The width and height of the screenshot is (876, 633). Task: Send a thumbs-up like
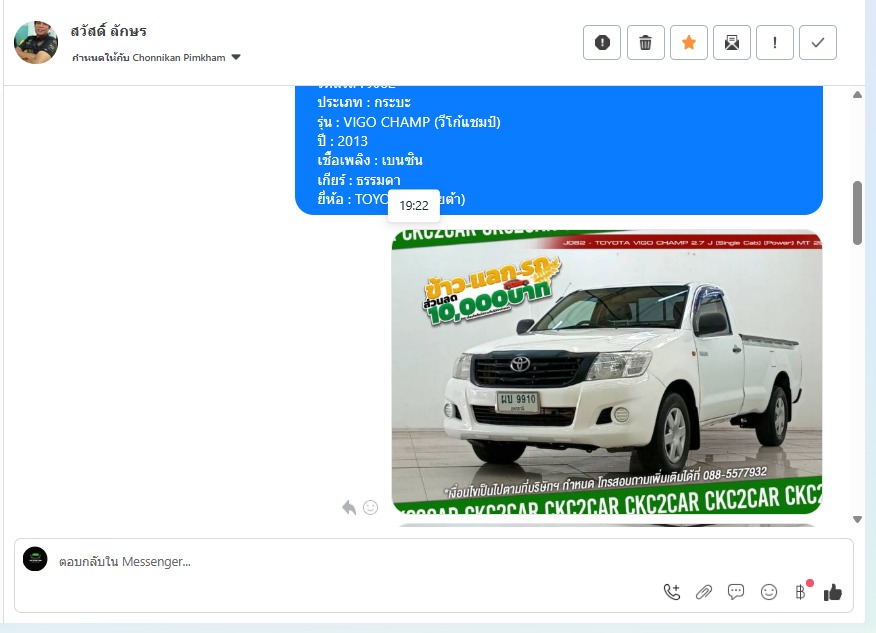pyautogui.click(x=832, y=592)
